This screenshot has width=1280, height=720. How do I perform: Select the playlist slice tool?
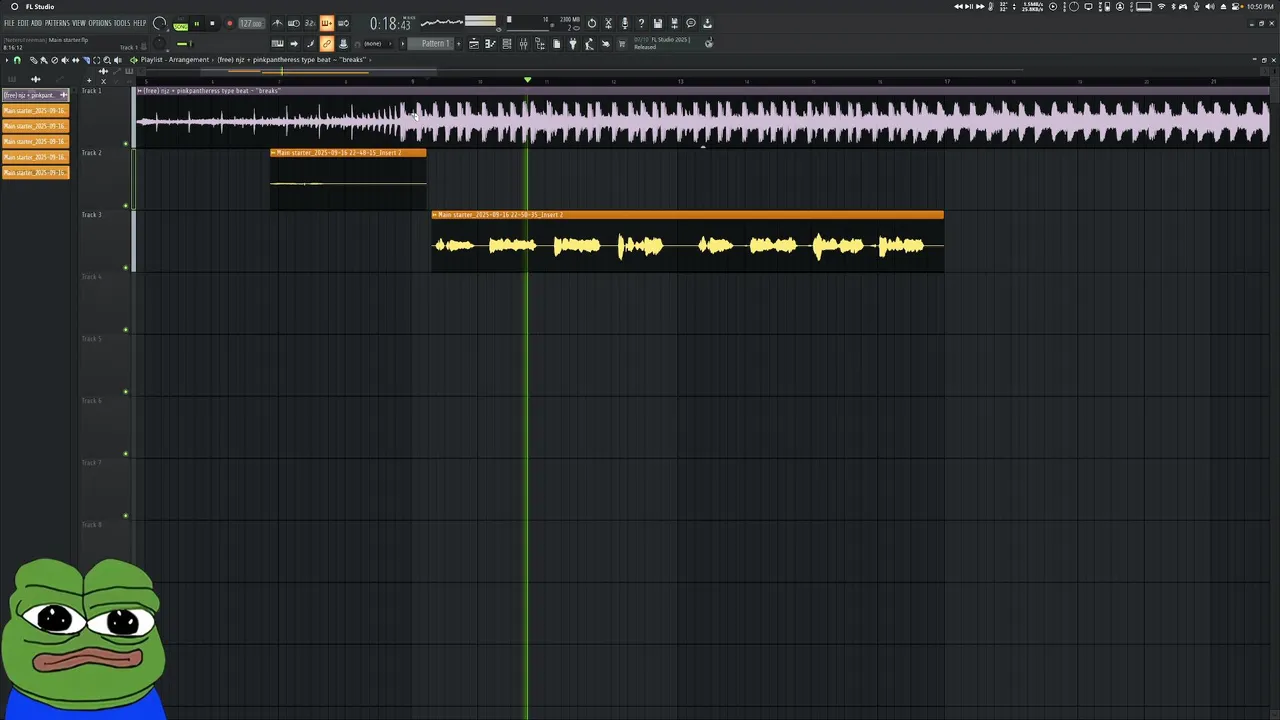(x=86, y=59)
